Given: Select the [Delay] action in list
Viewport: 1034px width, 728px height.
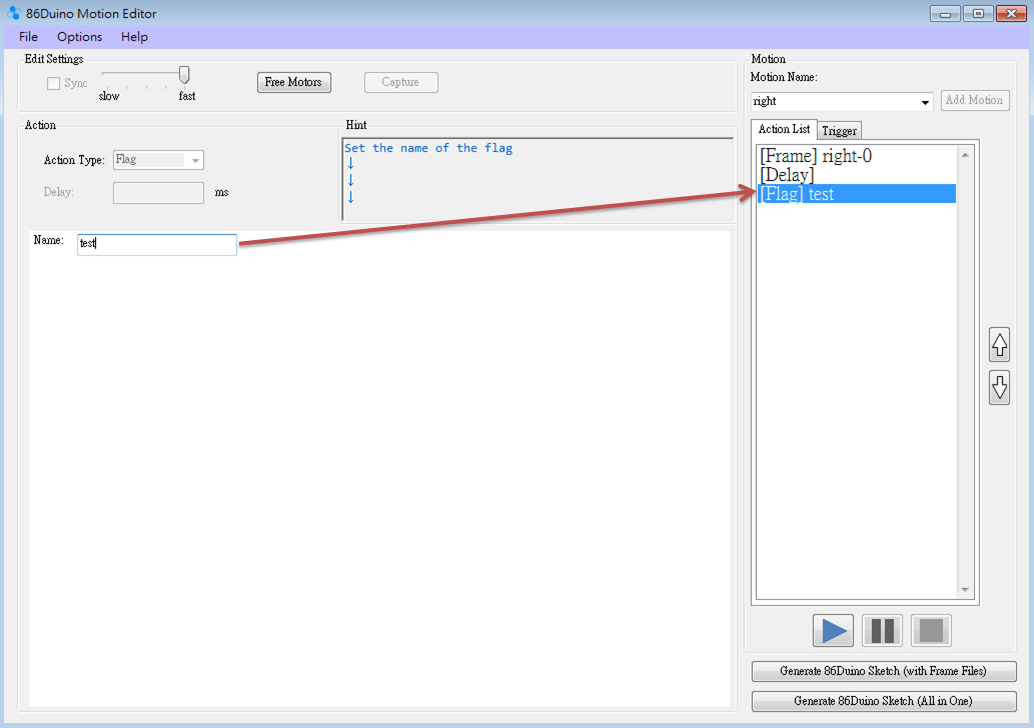Looking at the screenshot, I should tap(857, 175).
